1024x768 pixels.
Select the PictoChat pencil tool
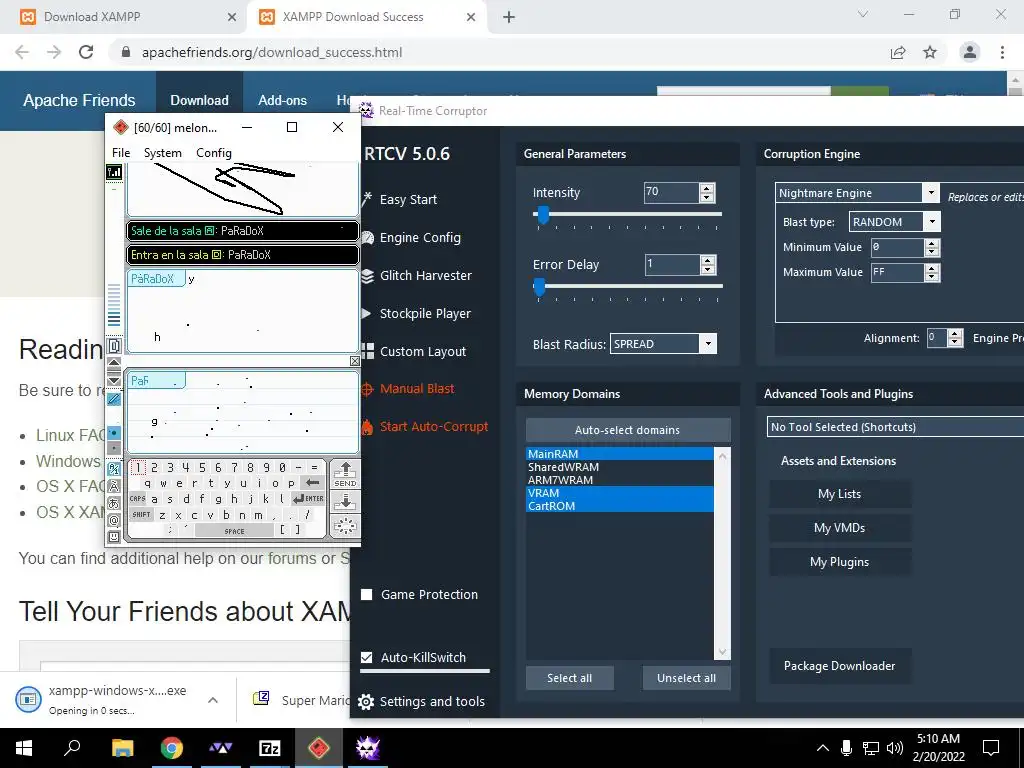pos(114,399)
